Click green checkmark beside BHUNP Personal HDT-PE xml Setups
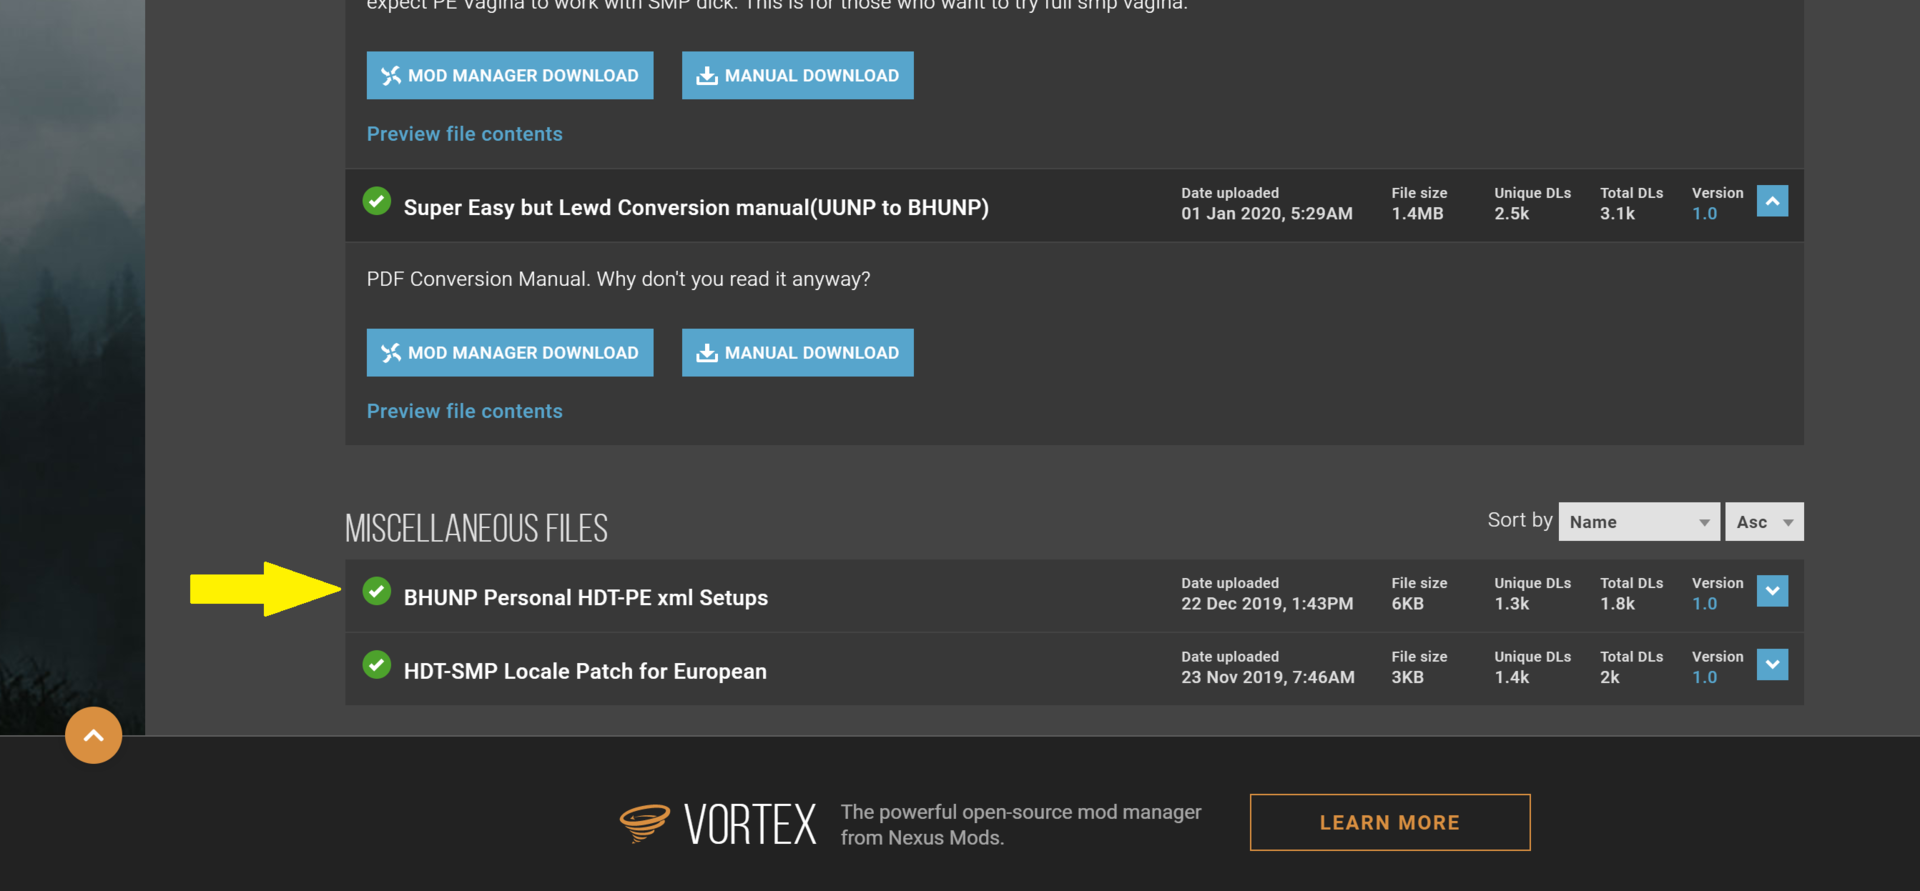The height and width of the screenshot is (891, 1920). tap(377, 591)
